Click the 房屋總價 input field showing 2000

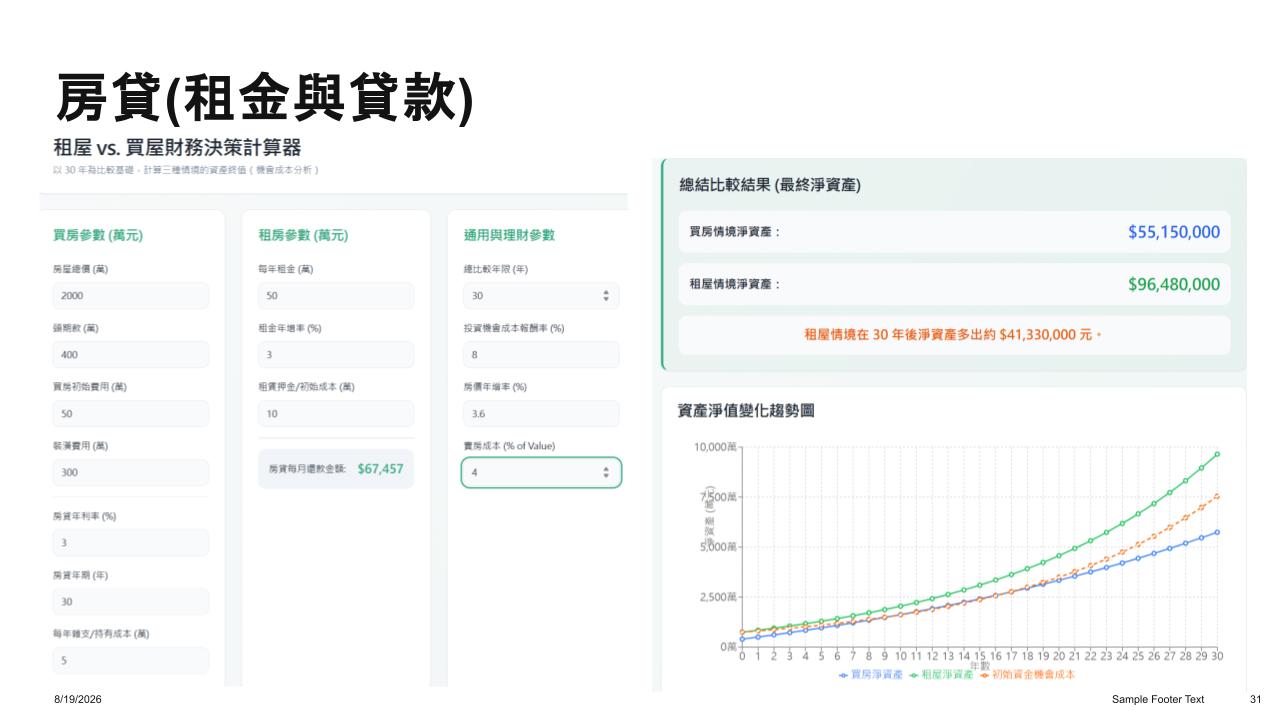tap(131, 296)
